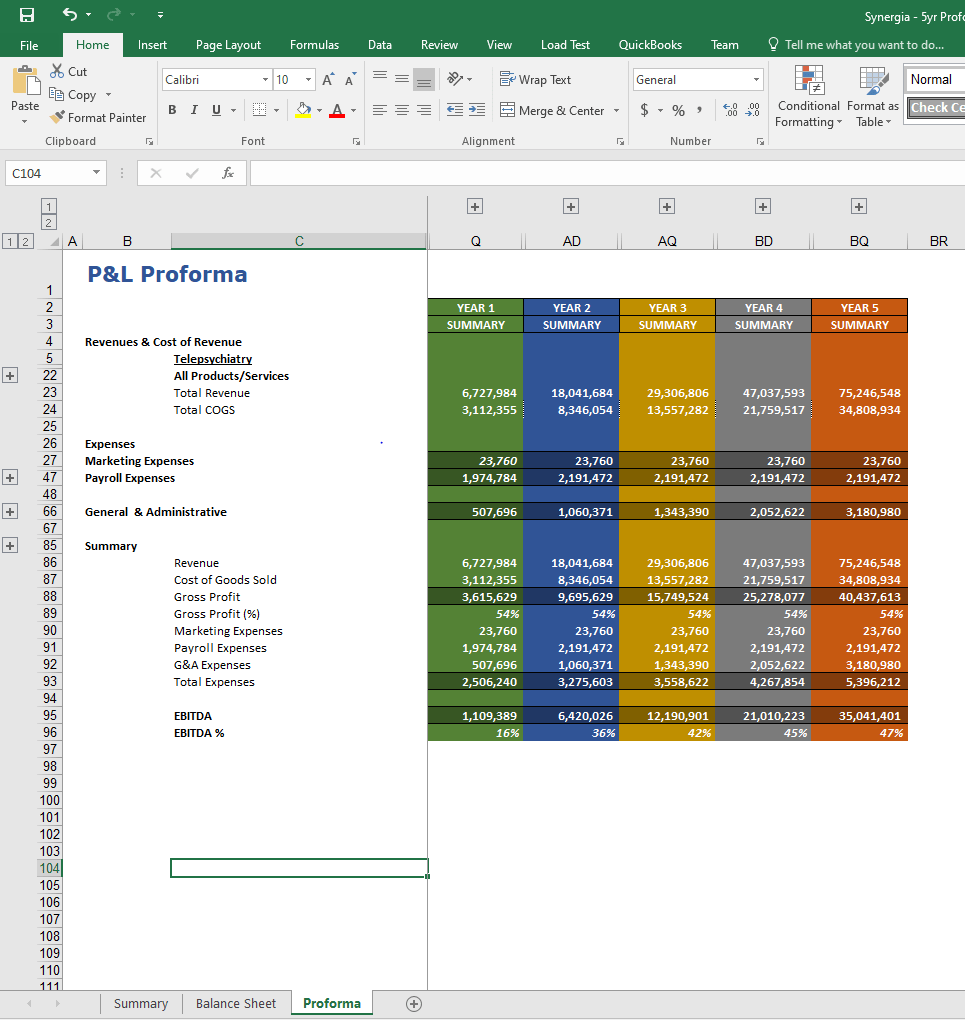Apply yellow fill color to cell
The image size is (965, 1020).
(x=303, y=111)
